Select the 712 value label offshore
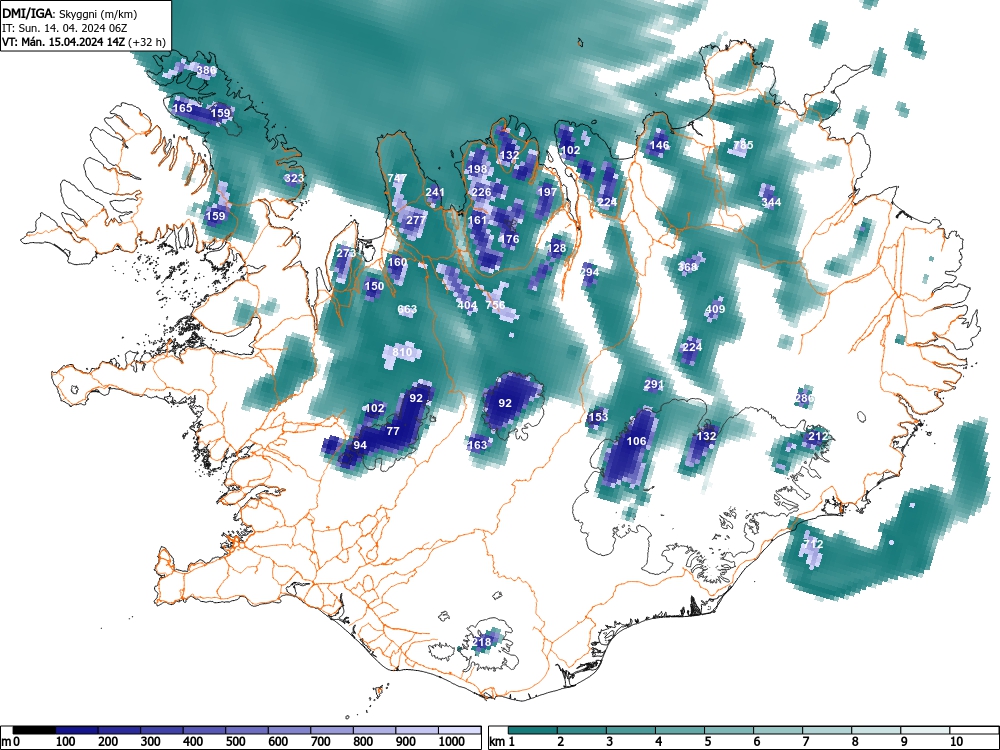 813,544
